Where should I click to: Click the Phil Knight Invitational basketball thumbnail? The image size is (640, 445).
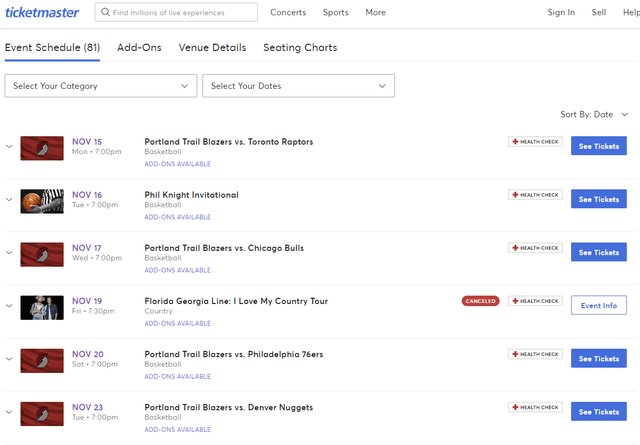(42, 201)
